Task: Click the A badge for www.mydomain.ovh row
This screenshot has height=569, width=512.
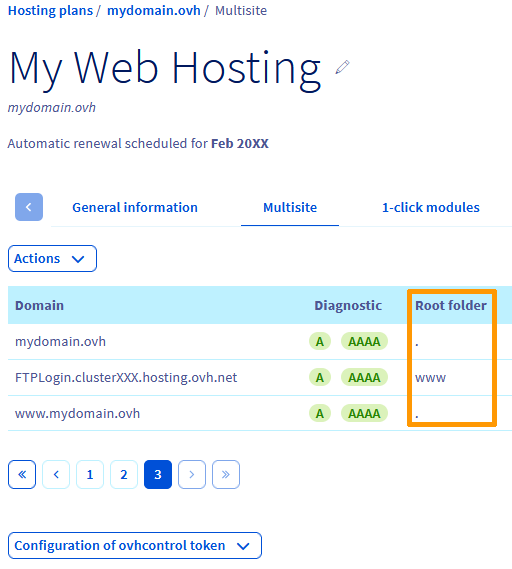Action: click(x=320, y=413)
